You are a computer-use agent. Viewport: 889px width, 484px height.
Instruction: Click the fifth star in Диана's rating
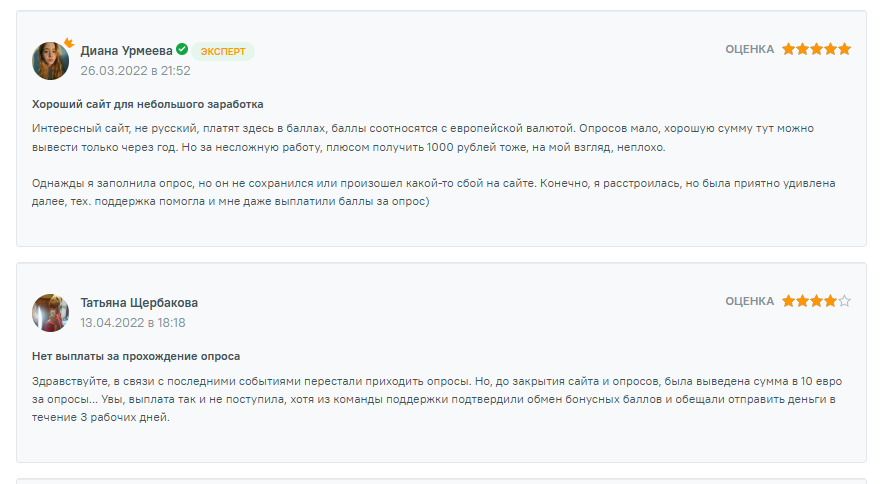click(845, 49)
